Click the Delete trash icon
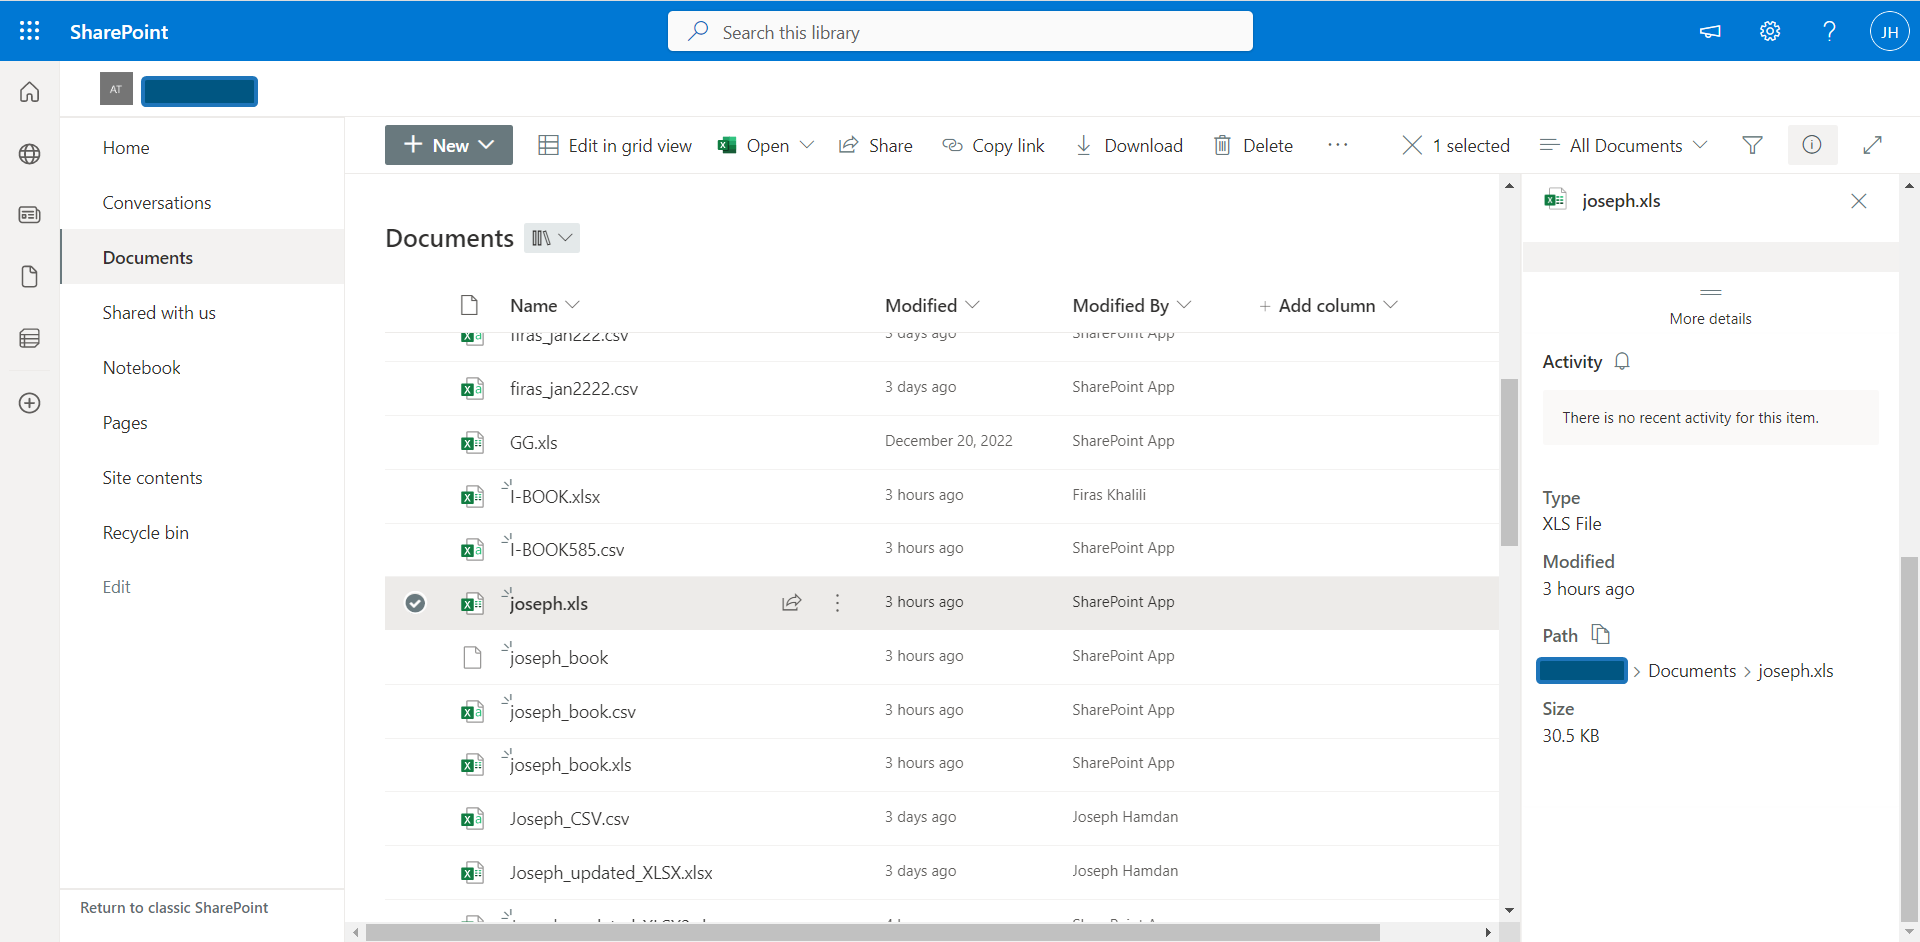 1222,145
